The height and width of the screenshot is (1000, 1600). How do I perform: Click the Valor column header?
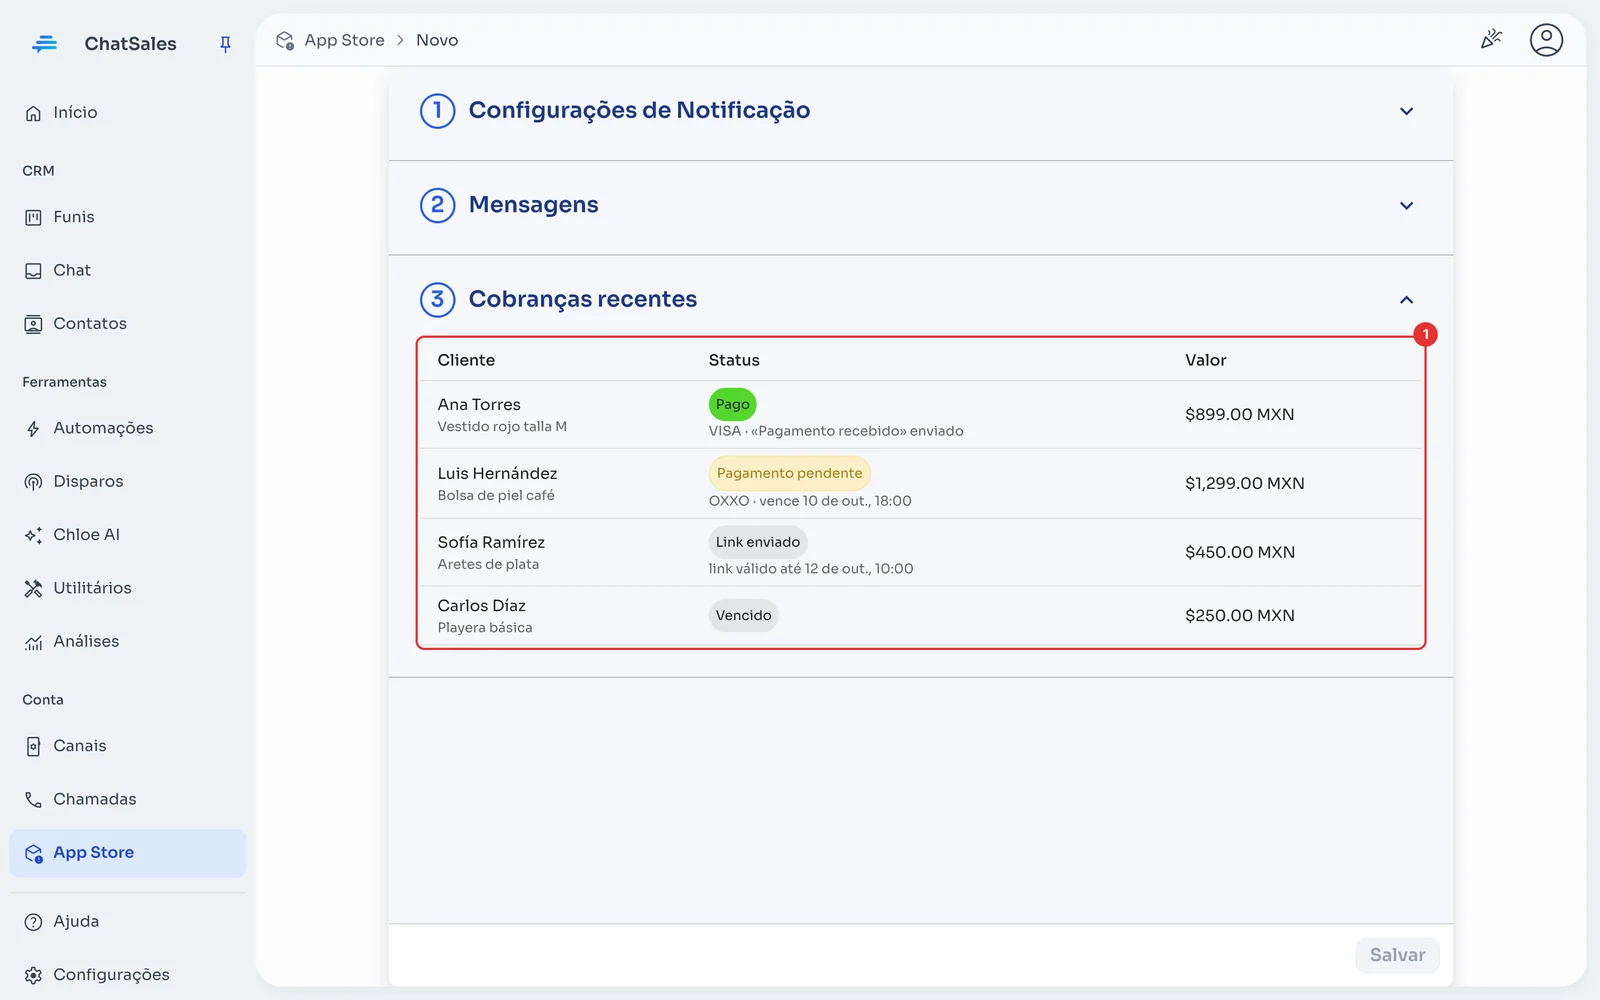1205,360
